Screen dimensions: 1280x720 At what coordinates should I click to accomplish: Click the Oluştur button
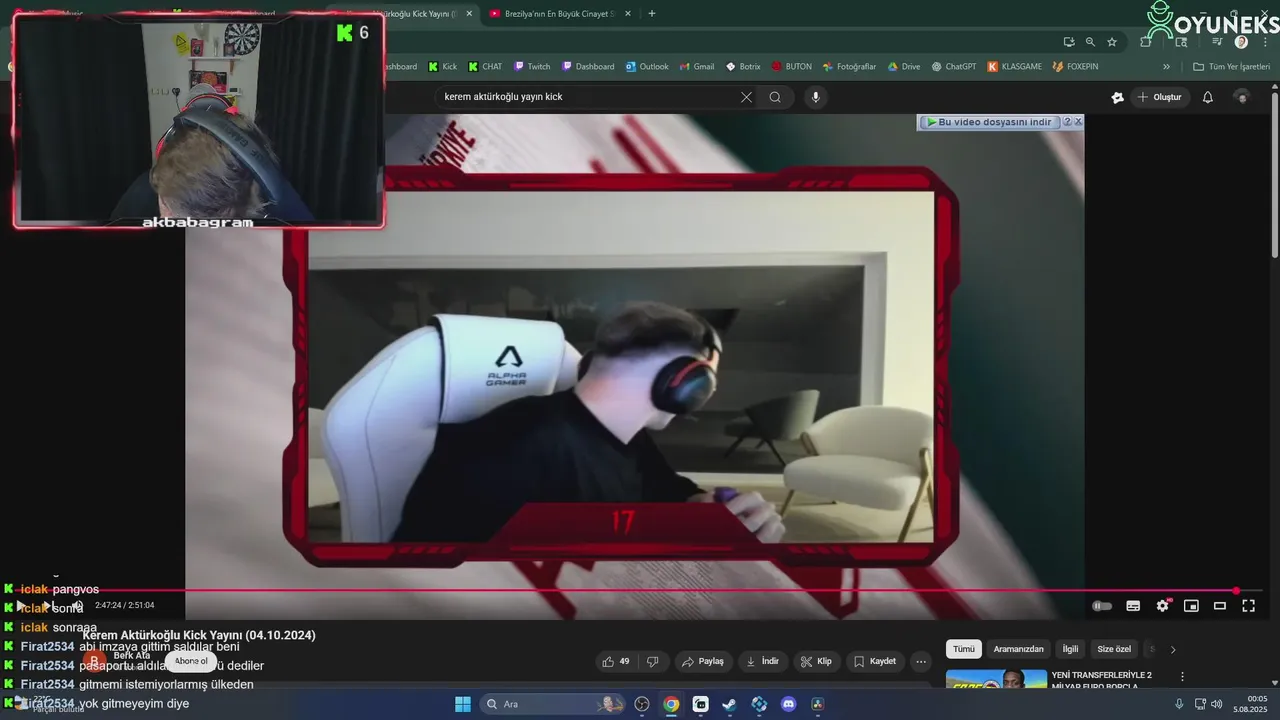pos(1159,97)
